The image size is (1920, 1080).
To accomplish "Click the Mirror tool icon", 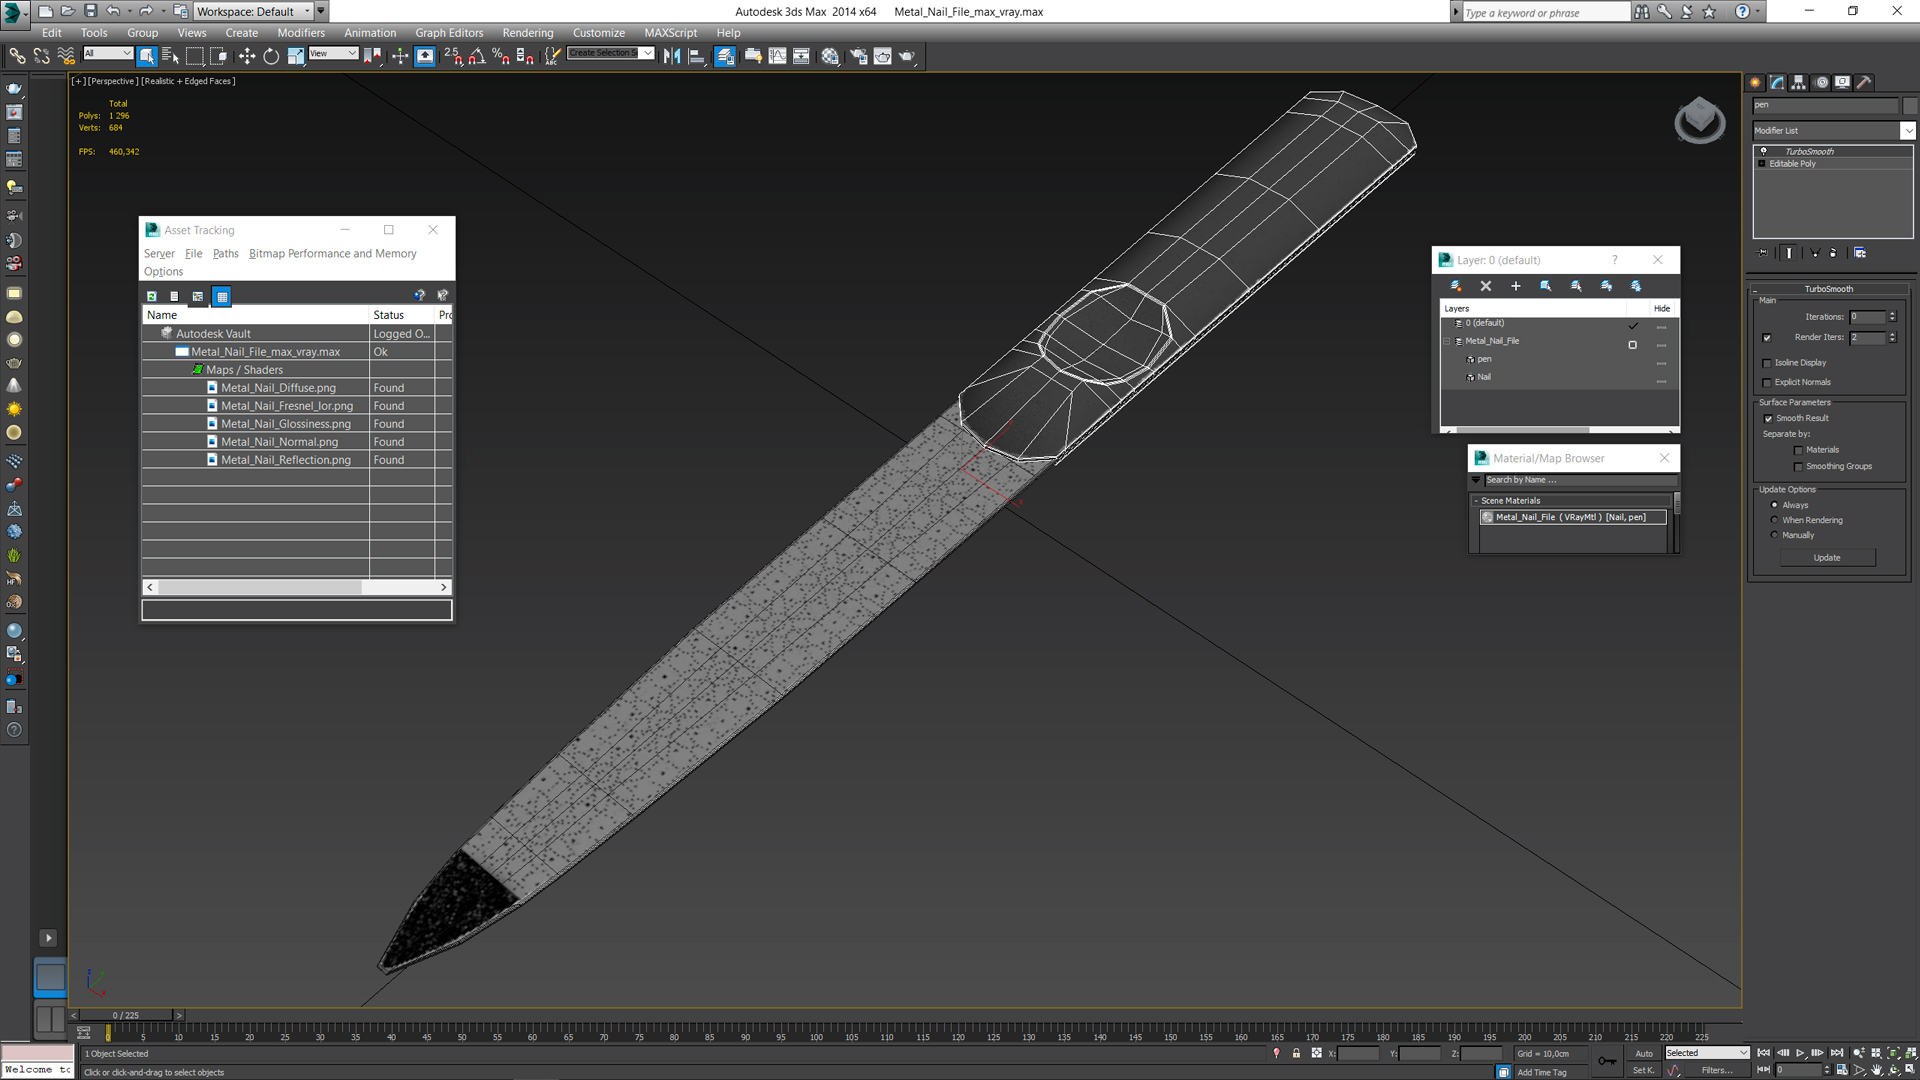I will tap(672, 57).
